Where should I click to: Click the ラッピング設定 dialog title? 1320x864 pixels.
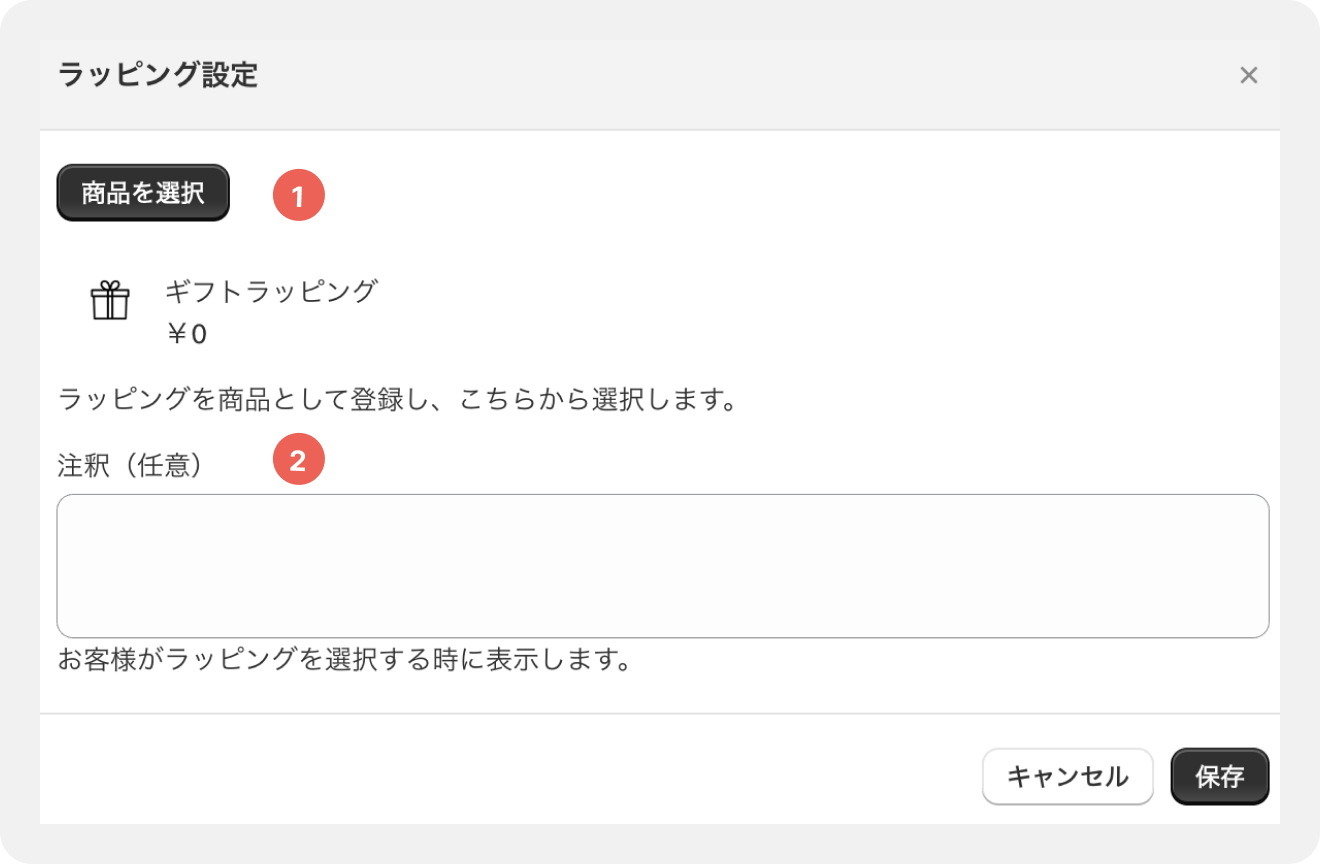tap(158, 76)
